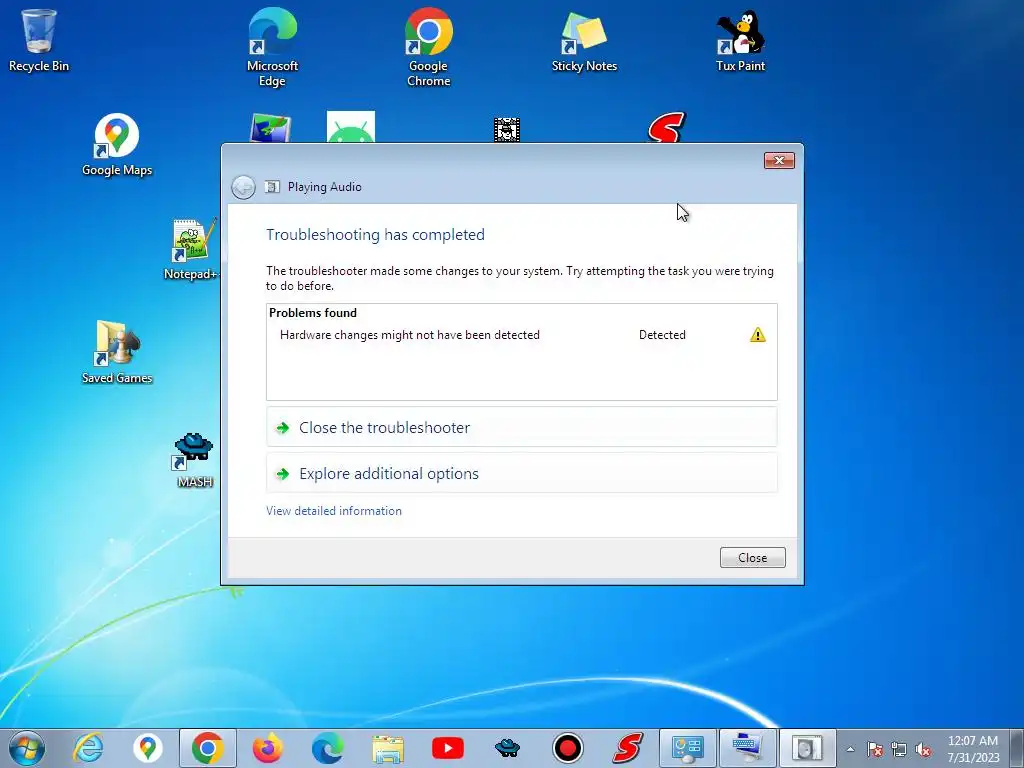Close the troubleshooter window with the red X
The height and width of the screenshot is (768, 1024).
click(779, 161)
